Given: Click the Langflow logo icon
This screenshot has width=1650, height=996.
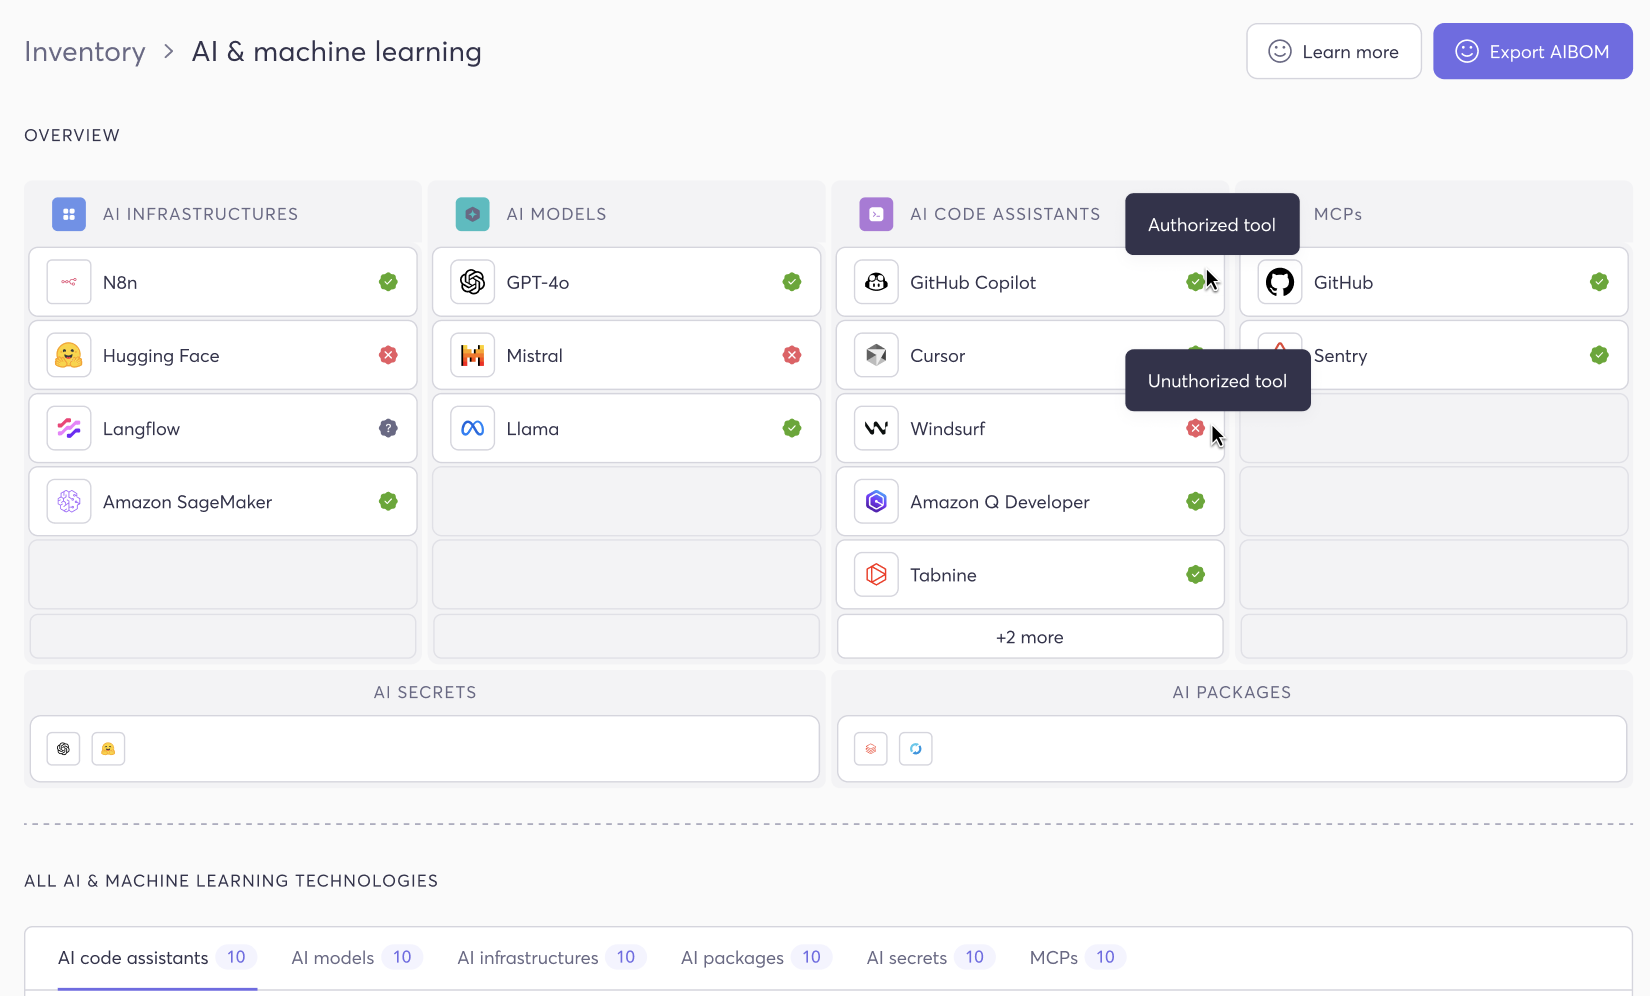Looking at the screenshot, I should 69,429.
